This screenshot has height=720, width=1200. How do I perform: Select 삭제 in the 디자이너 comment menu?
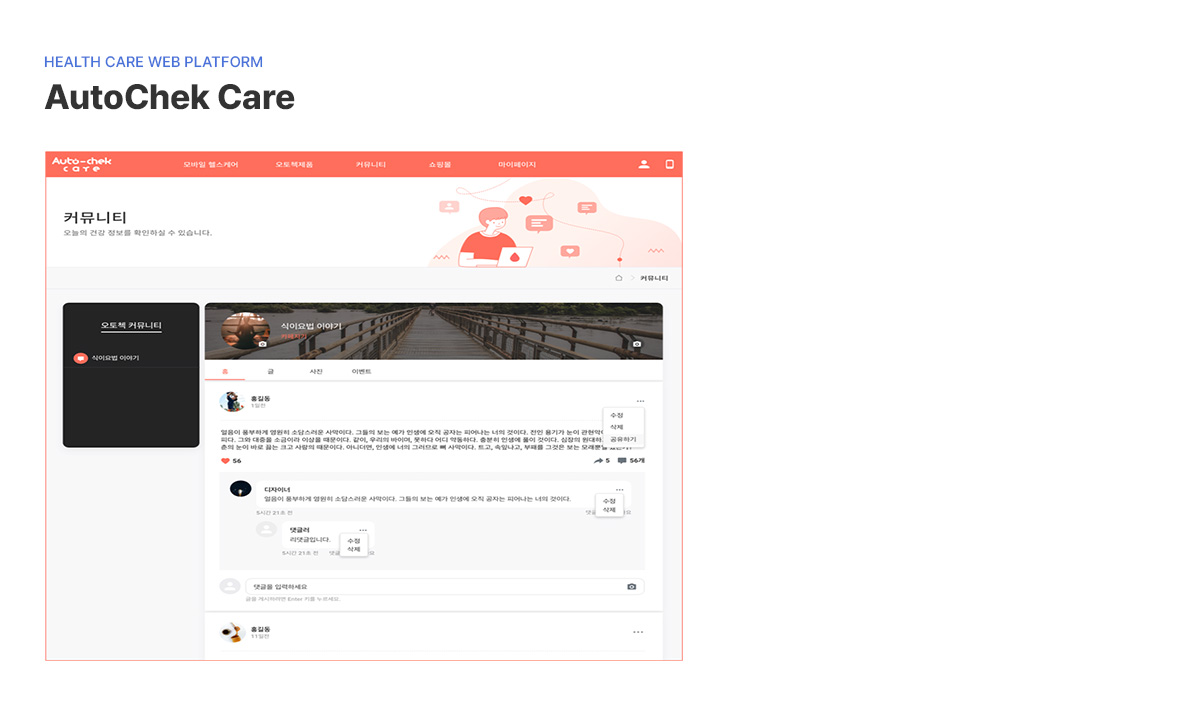coord(609,510)
